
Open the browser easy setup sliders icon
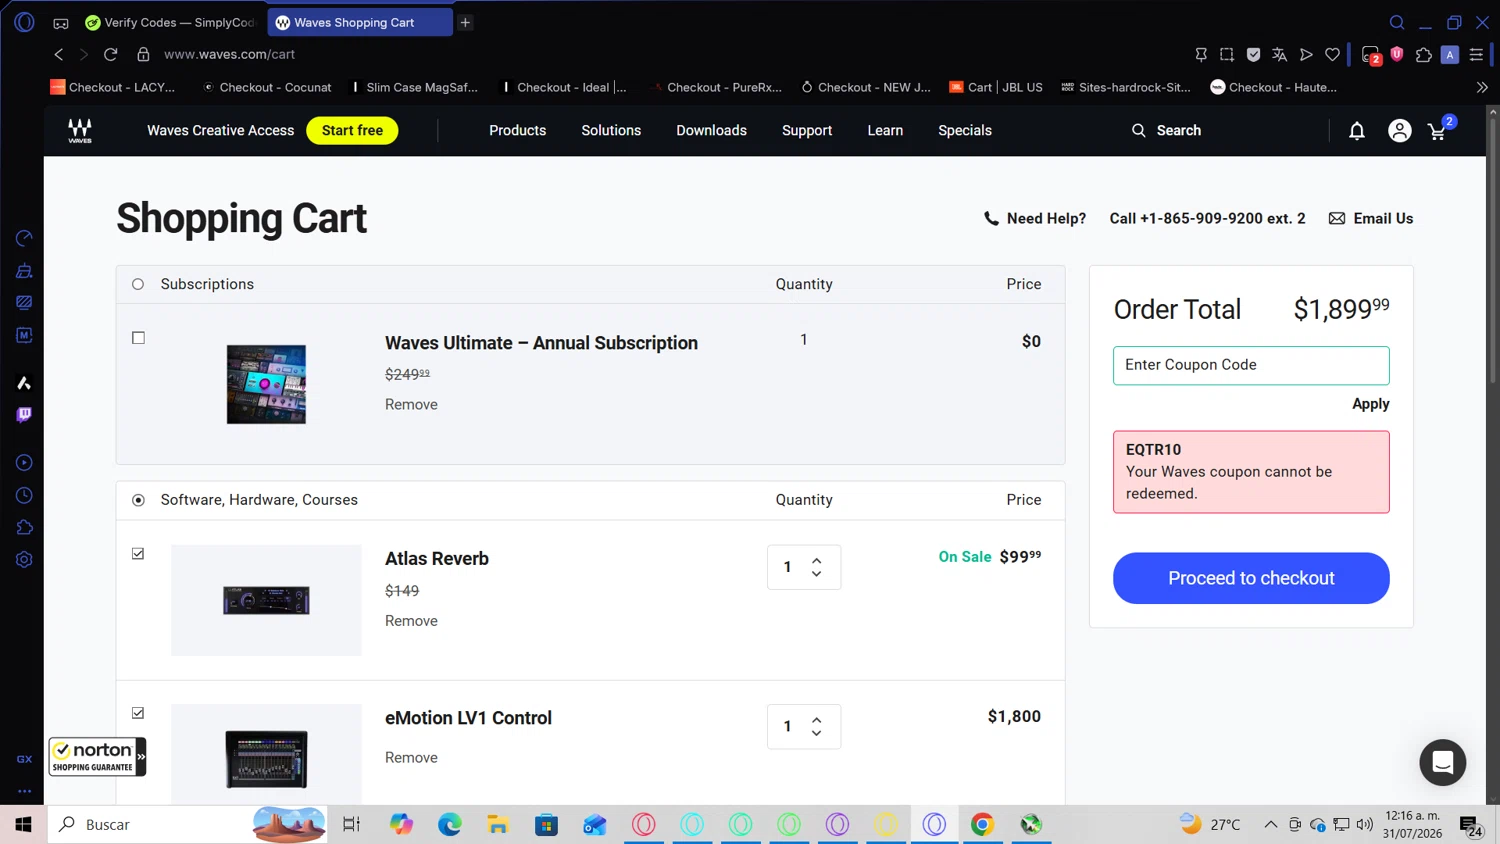coord(1476,54)
